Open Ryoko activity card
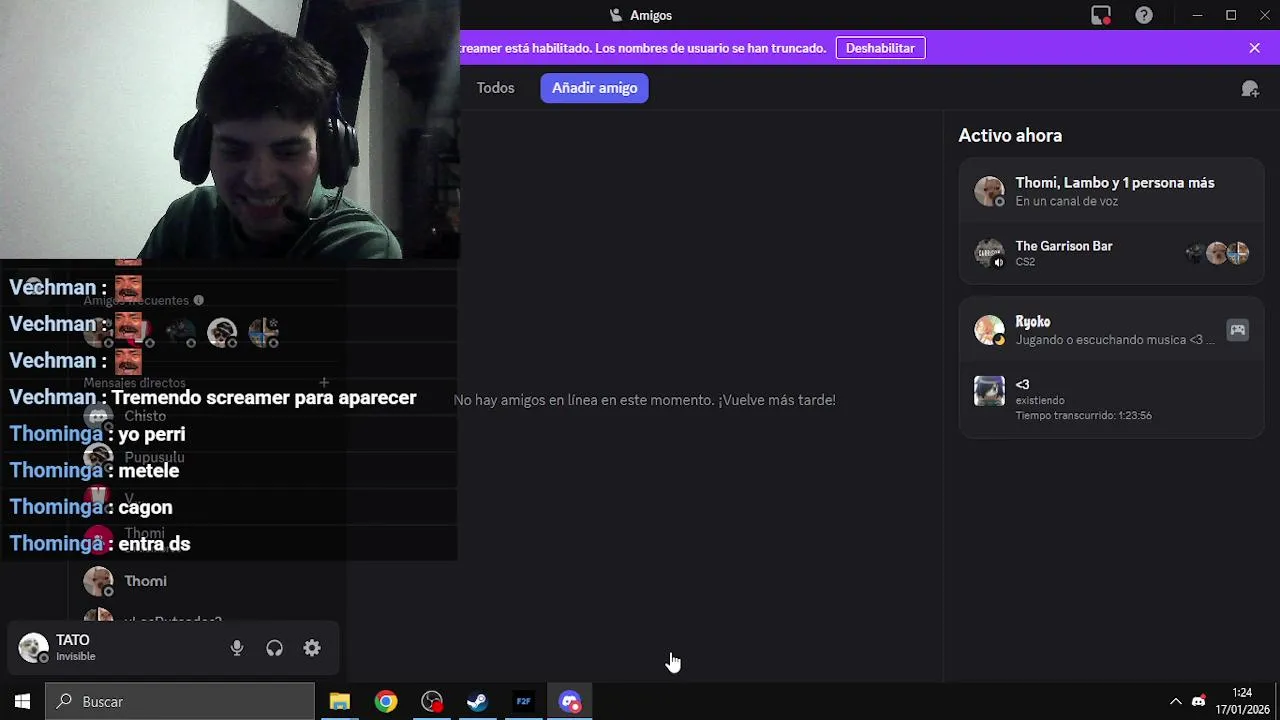The image size is (1280, 720). click(1111, 330)
